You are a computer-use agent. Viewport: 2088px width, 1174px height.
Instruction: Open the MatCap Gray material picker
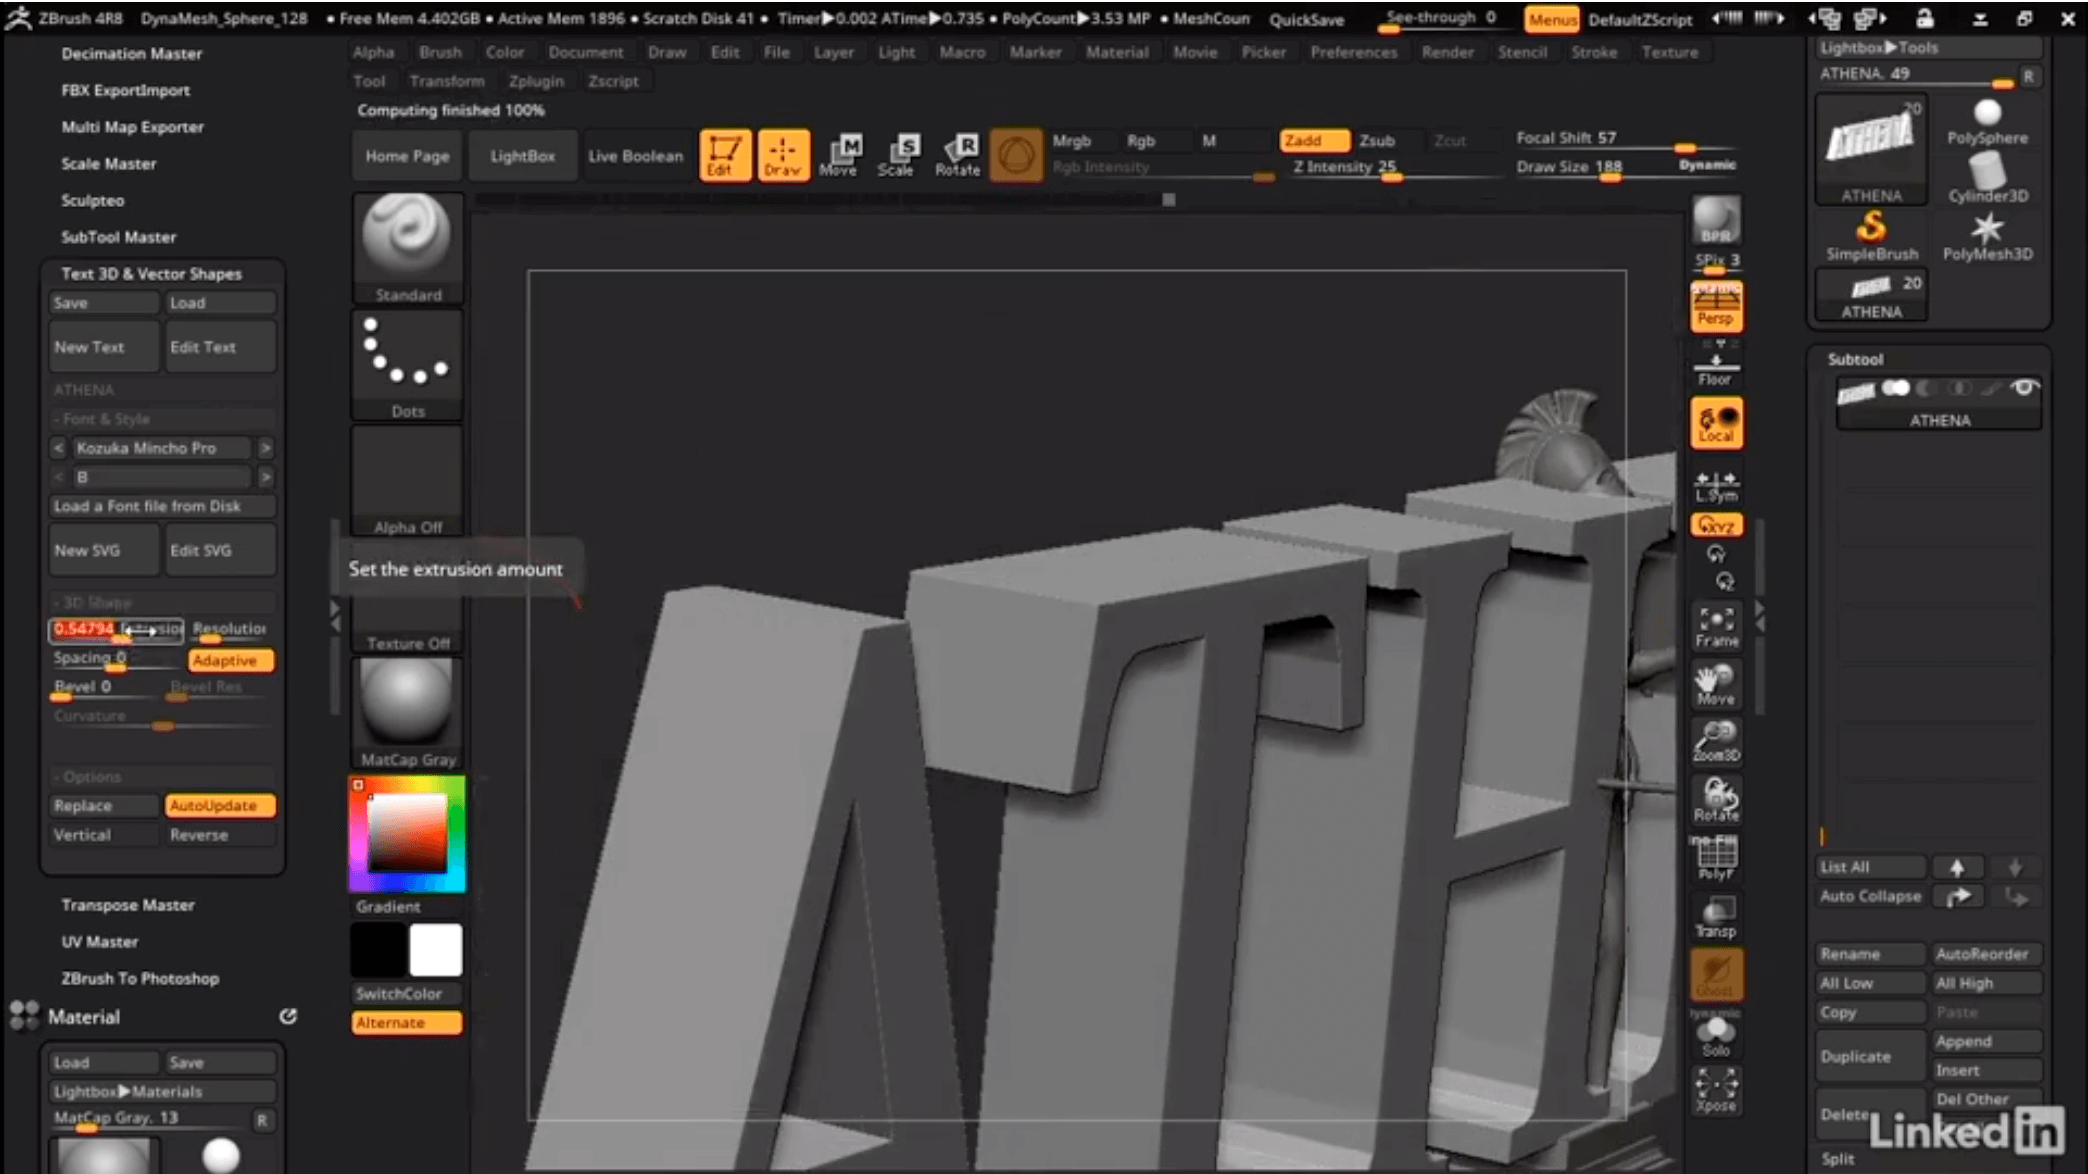click(x=407, y=713)
